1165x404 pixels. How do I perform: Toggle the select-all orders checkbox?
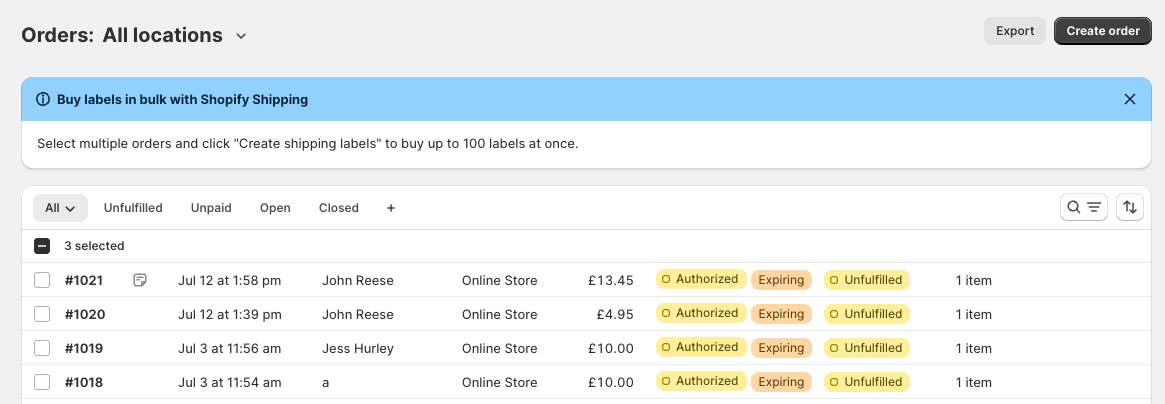coord(42,246)
